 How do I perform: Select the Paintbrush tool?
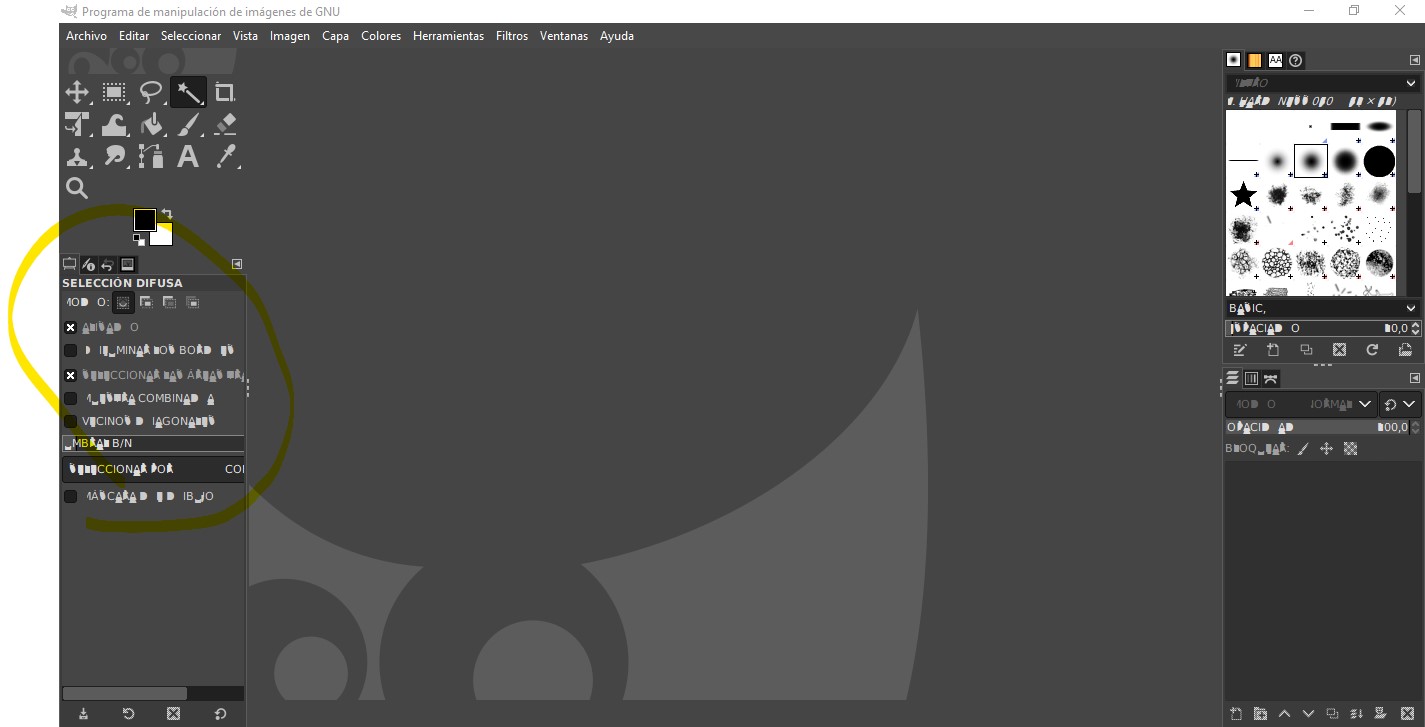click(x=188, y=125)
